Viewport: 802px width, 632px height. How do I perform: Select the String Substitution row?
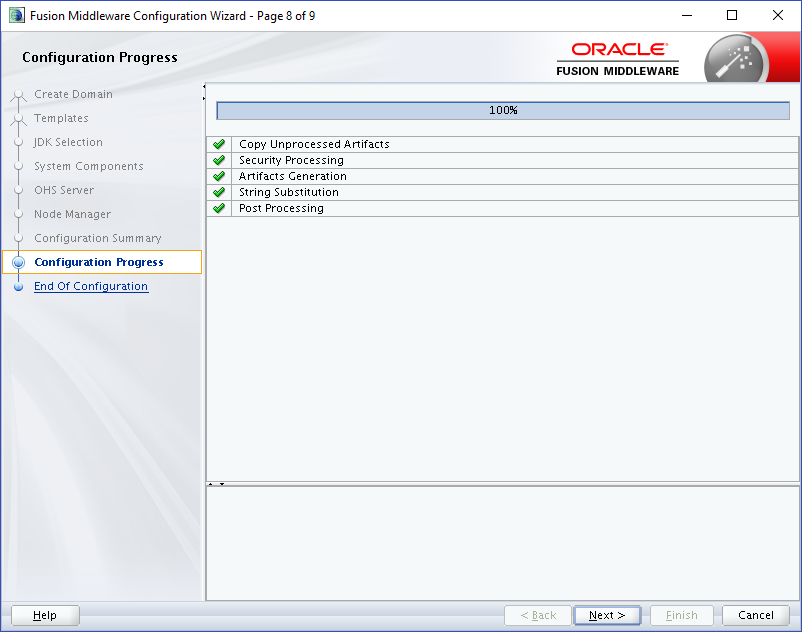[x=503, y=192]
